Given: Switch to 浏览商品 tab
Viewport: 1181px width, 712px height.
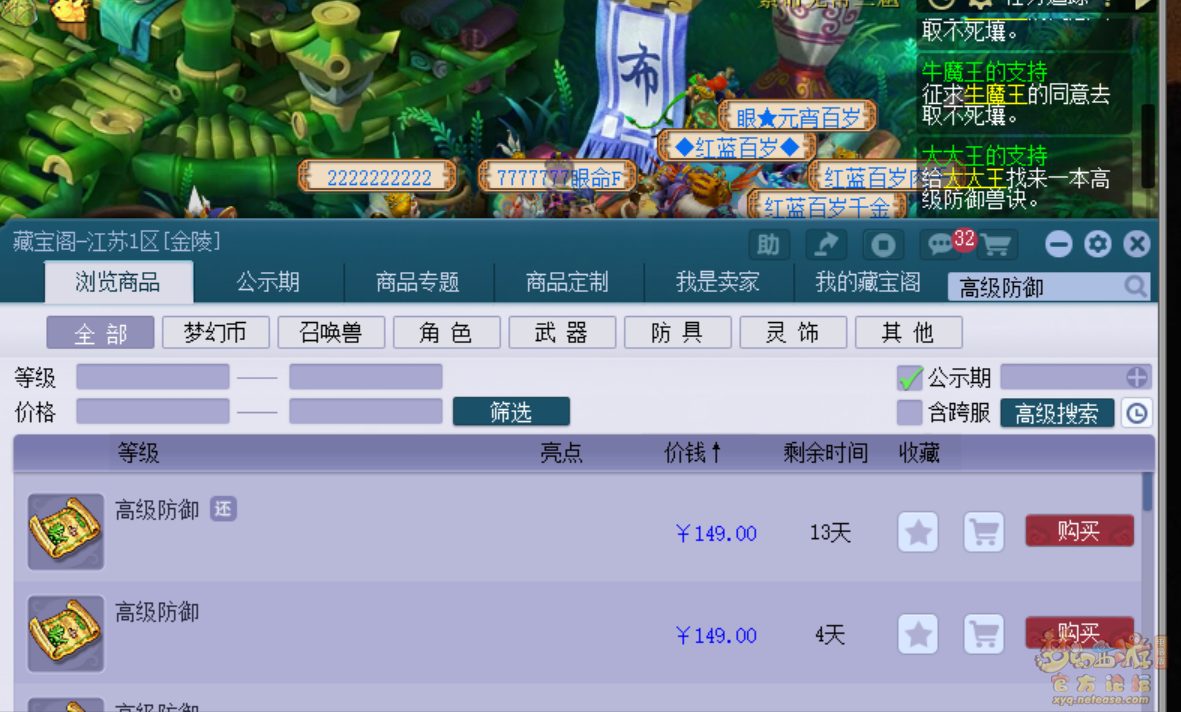Looking at the screenshot, I should [x=118, y=282].
